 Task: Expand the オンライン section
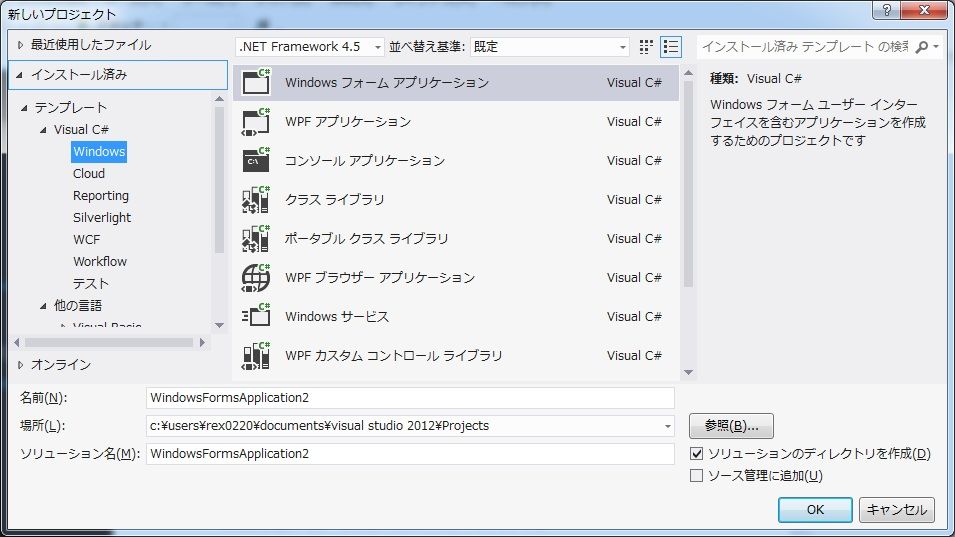click(x=20, y=365)
